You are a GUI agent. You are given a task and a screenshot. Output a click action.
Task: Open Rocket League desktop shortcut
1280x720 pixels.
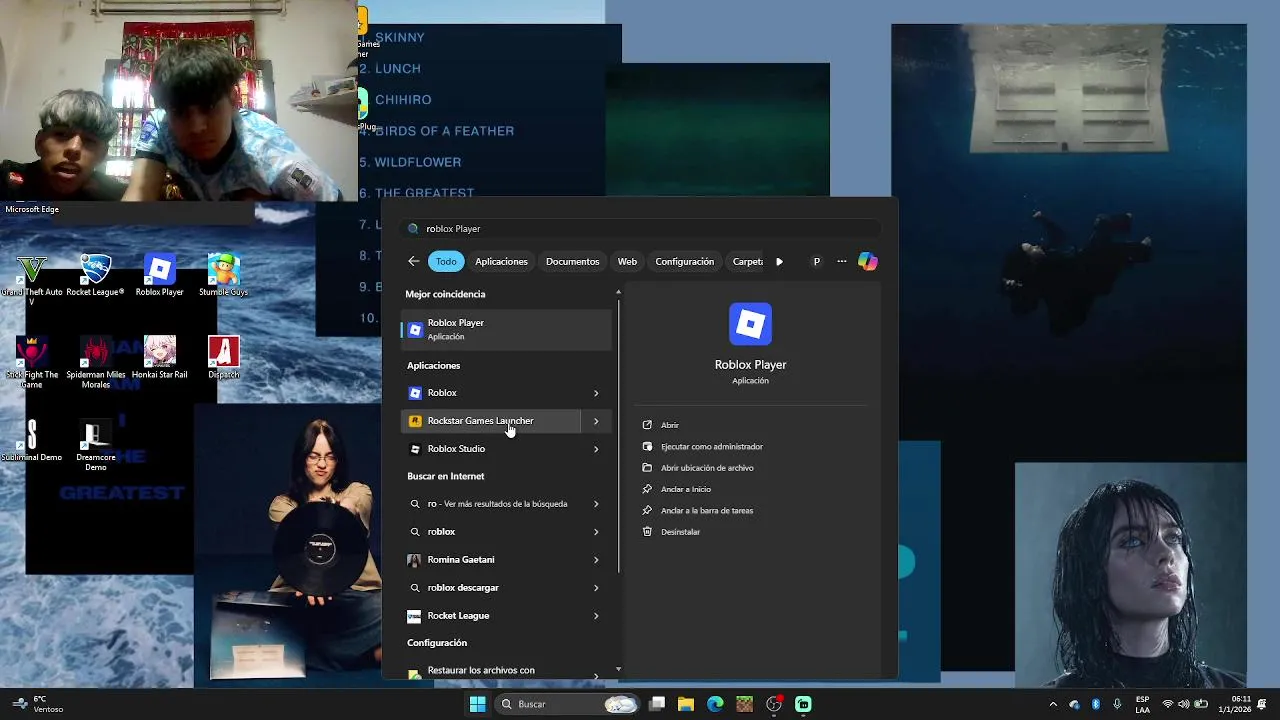click(95, 276)
